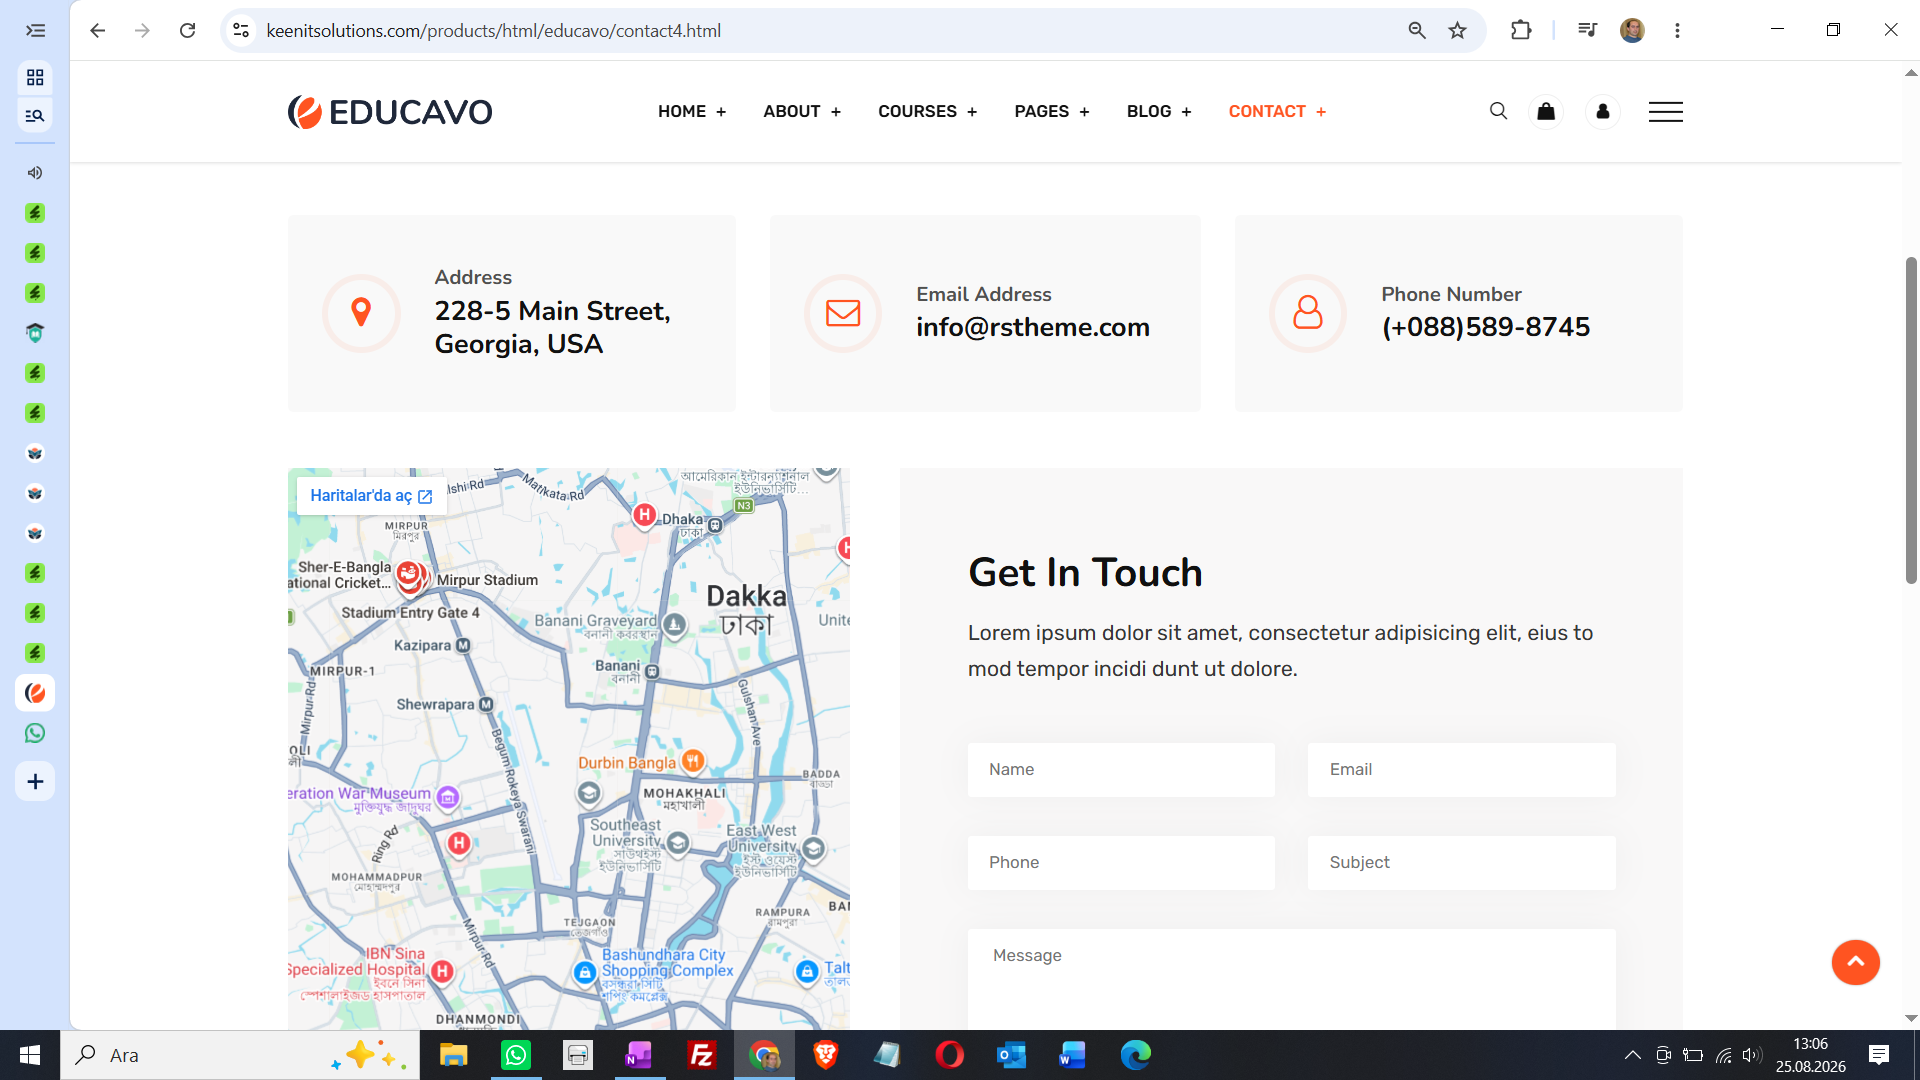Click the EDUCAVO logo

[x=390, y=112]
